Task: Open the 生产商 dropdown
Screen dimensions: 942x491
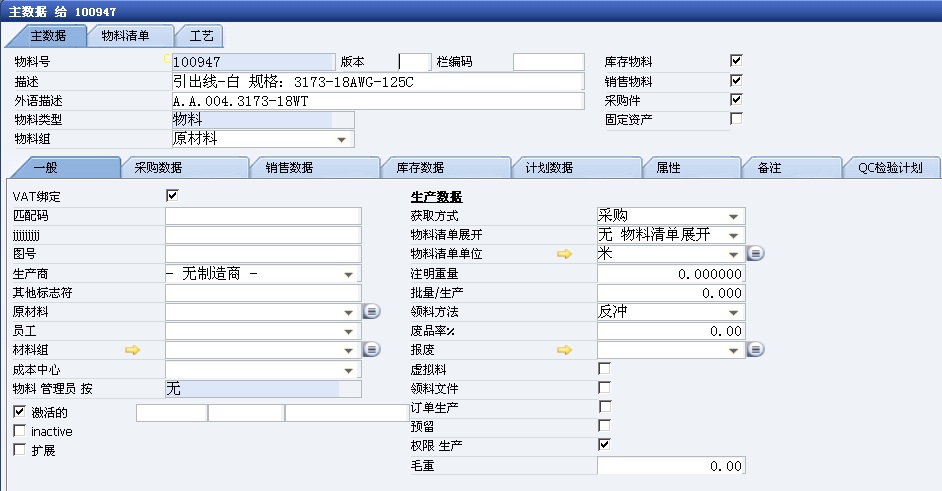Action: tap(349, 274)
